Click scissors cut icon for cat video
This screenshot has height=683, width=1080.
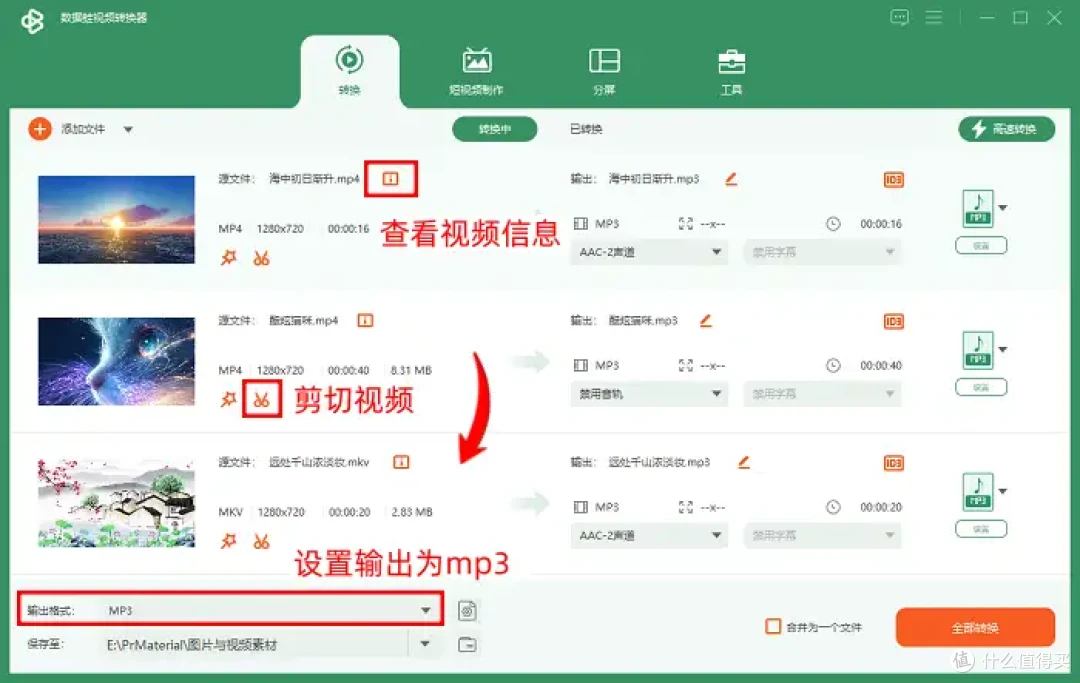[x=261, y=400]
